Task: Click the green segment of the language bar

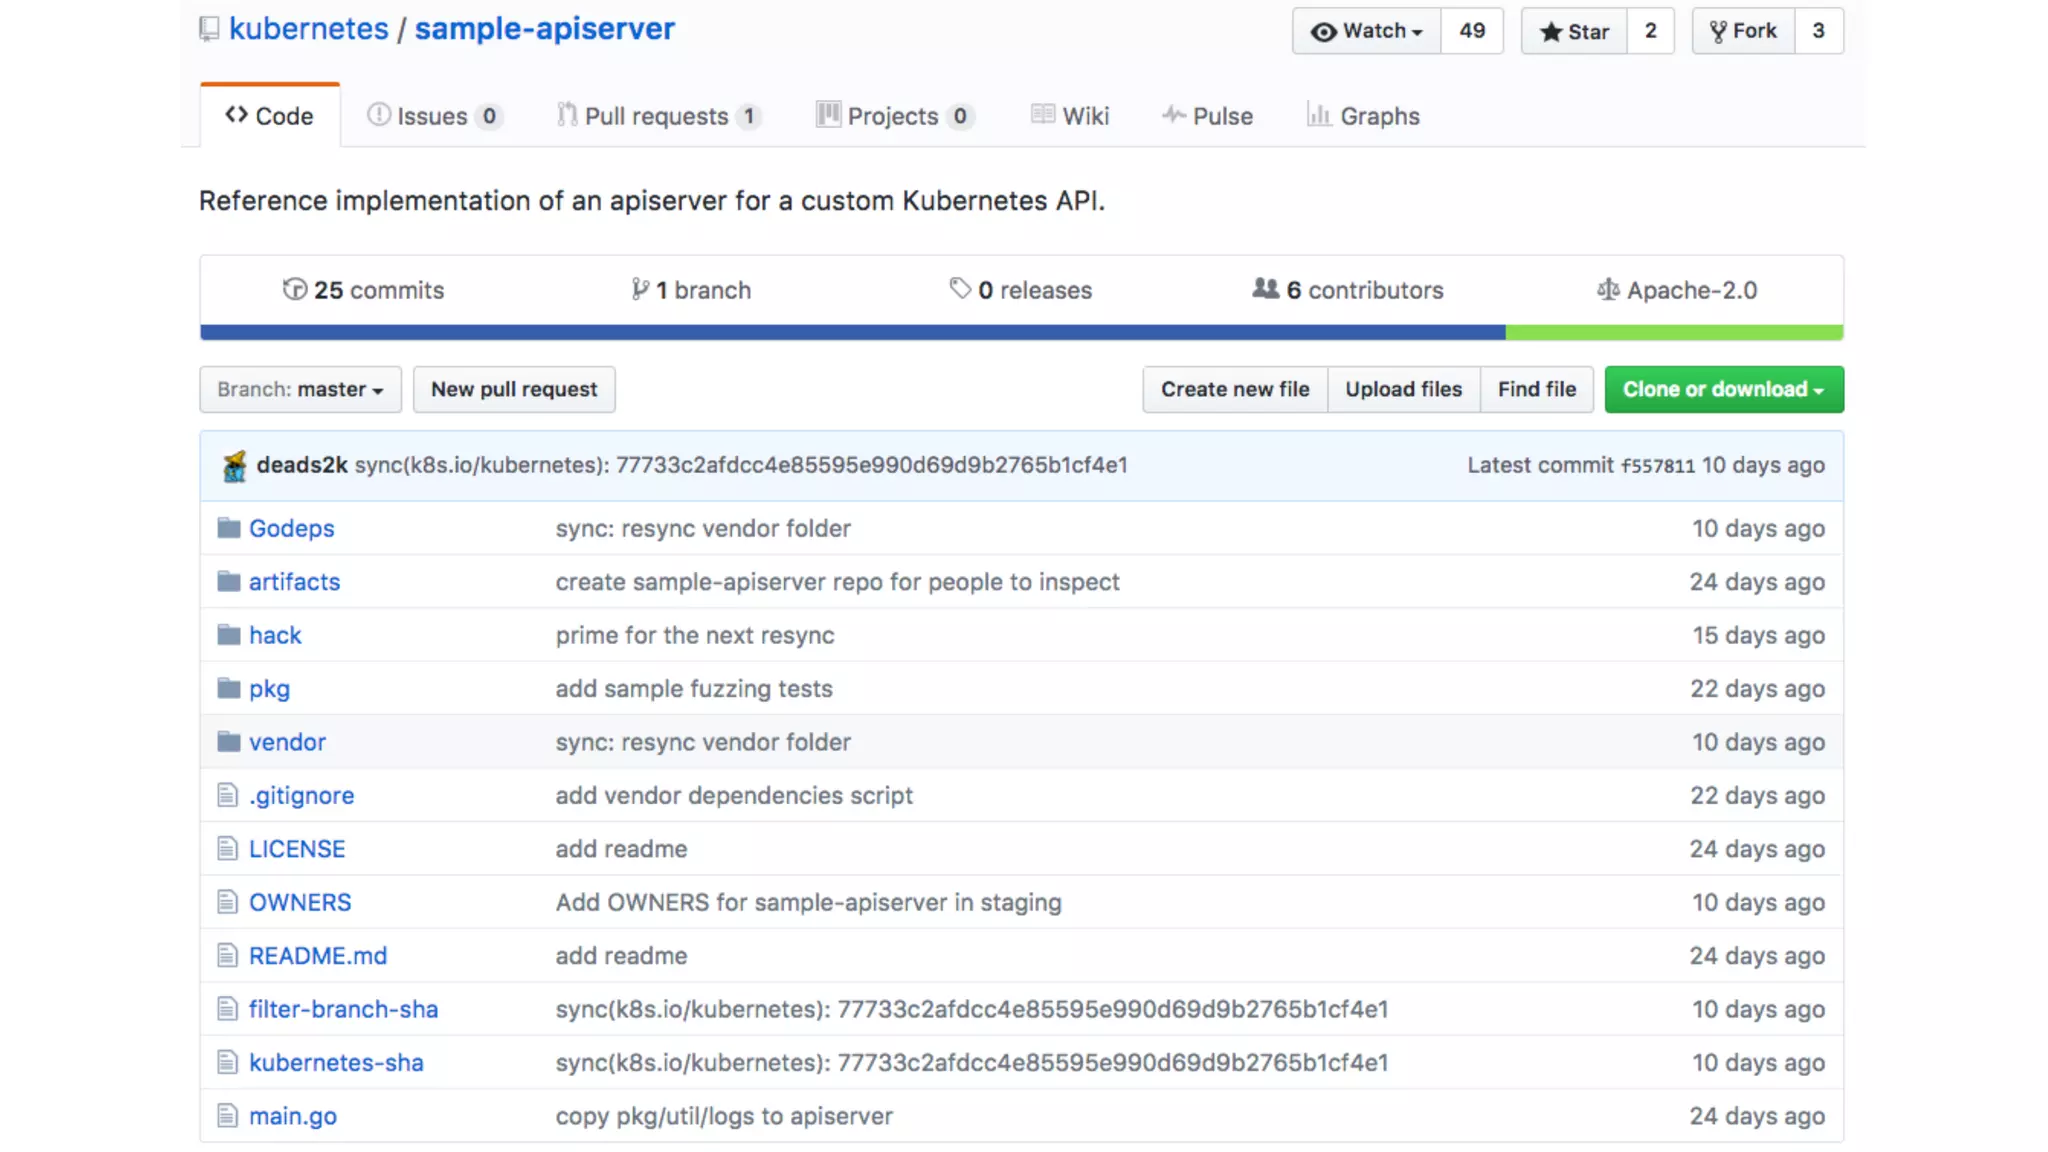Action: (1674, 332)
